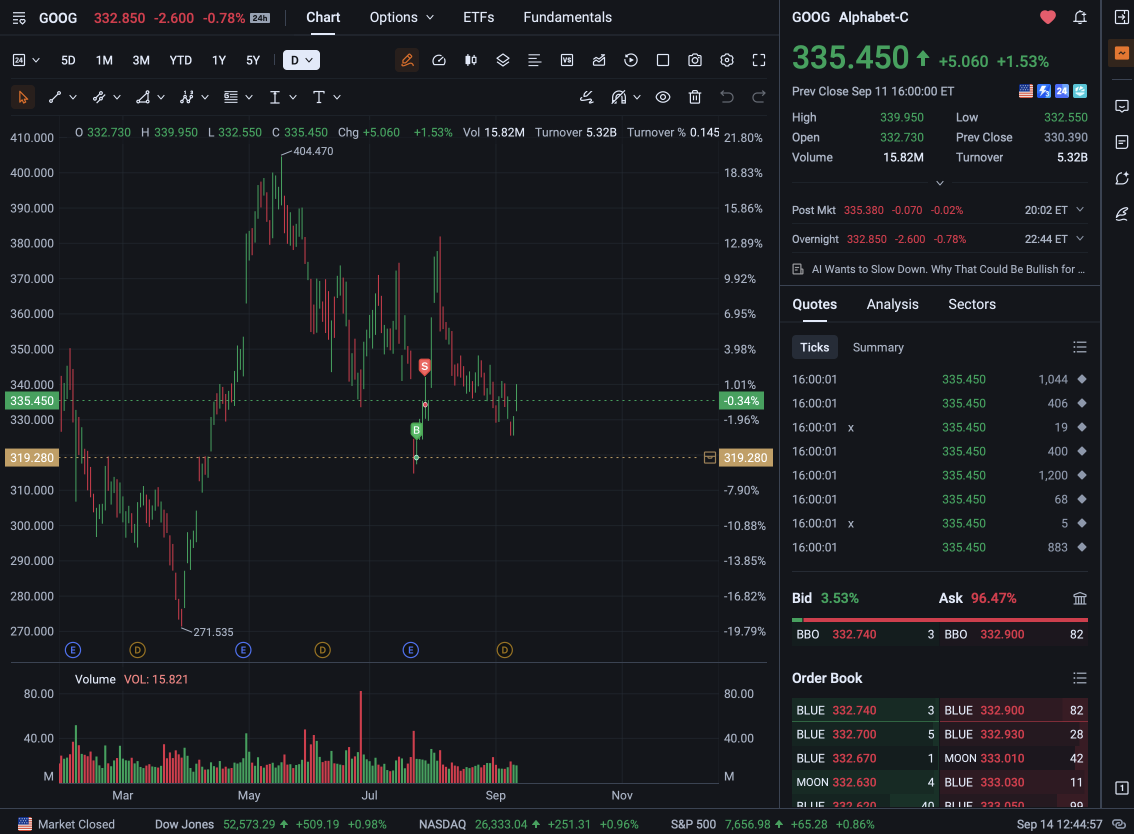Image resolution: width=1134 pixels, height=834 pixels.
Task: Expand the Overnight row chevron
Action: click(x=1080, y=239)
